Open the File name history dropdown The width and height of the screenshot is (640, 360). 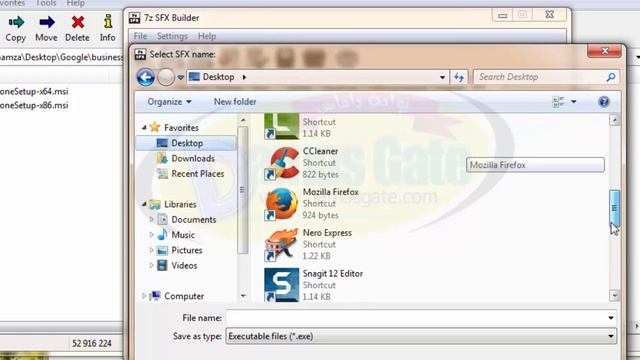(611, 318)
